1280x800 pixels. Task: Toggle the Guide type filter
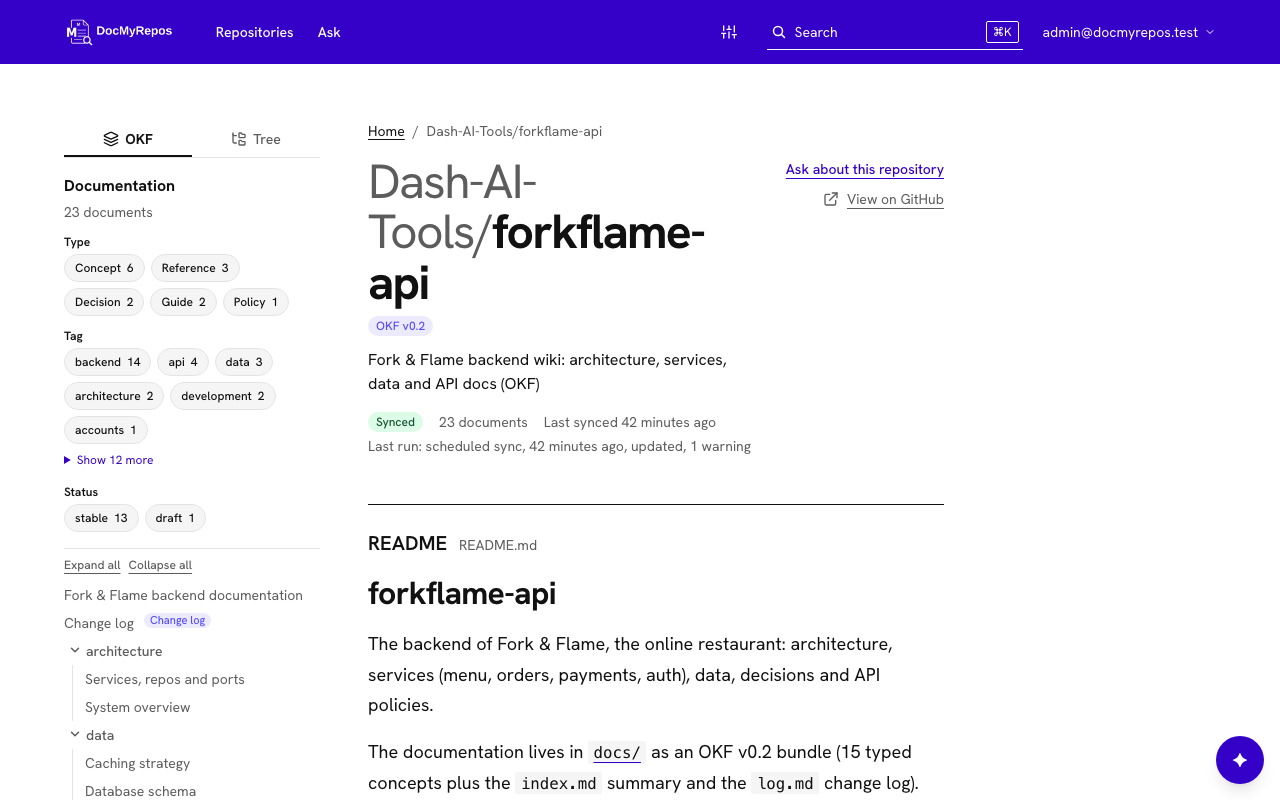point(184,302)
